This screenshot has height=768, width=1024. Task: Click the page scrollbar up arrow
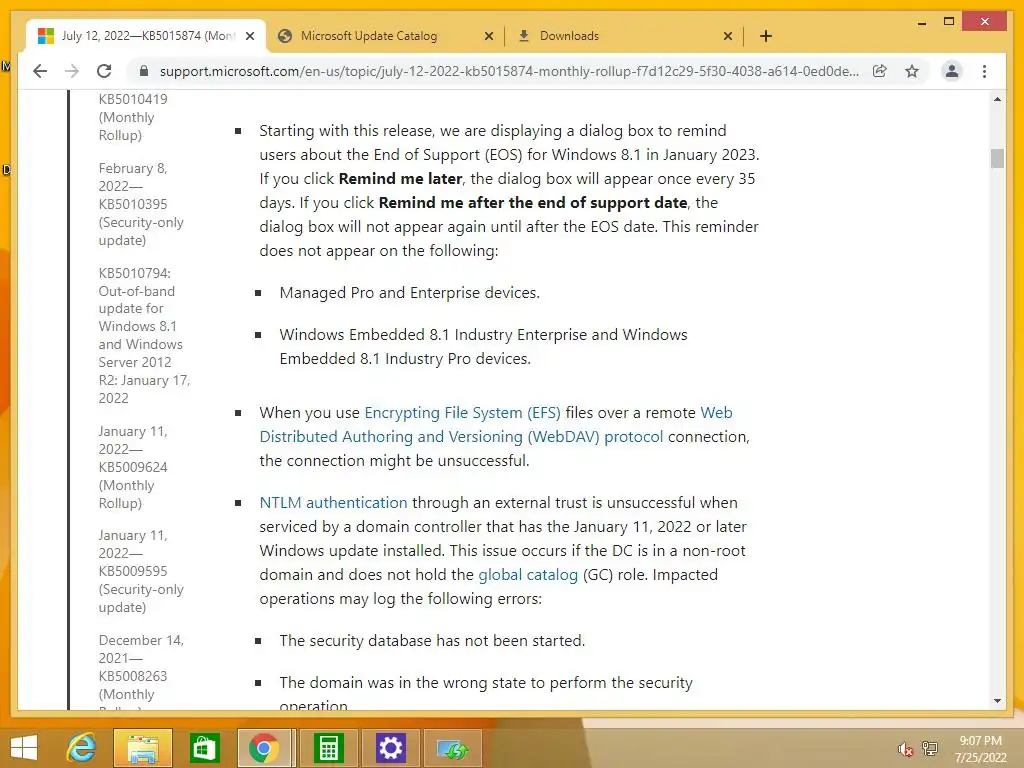[x=997, y=99]
